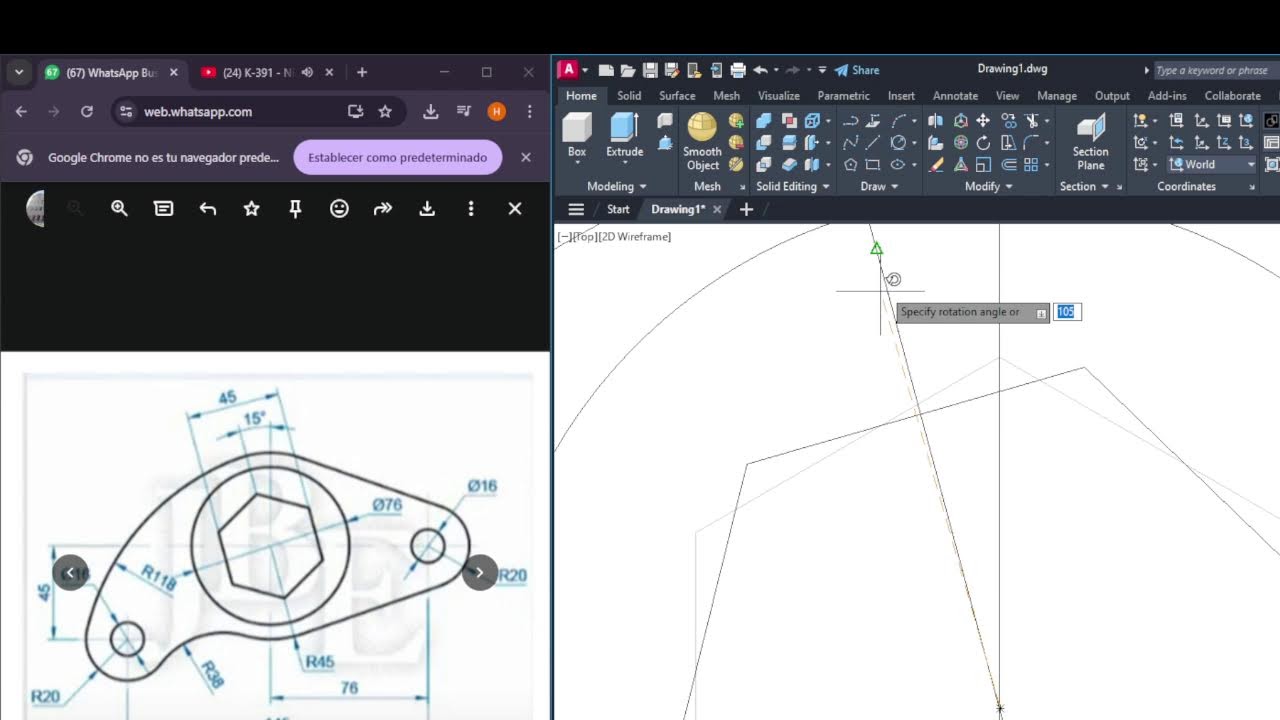This screenshot has width=1280, height=720.
Task: Click the open file folder icon
Action: [x=628, y=70]
